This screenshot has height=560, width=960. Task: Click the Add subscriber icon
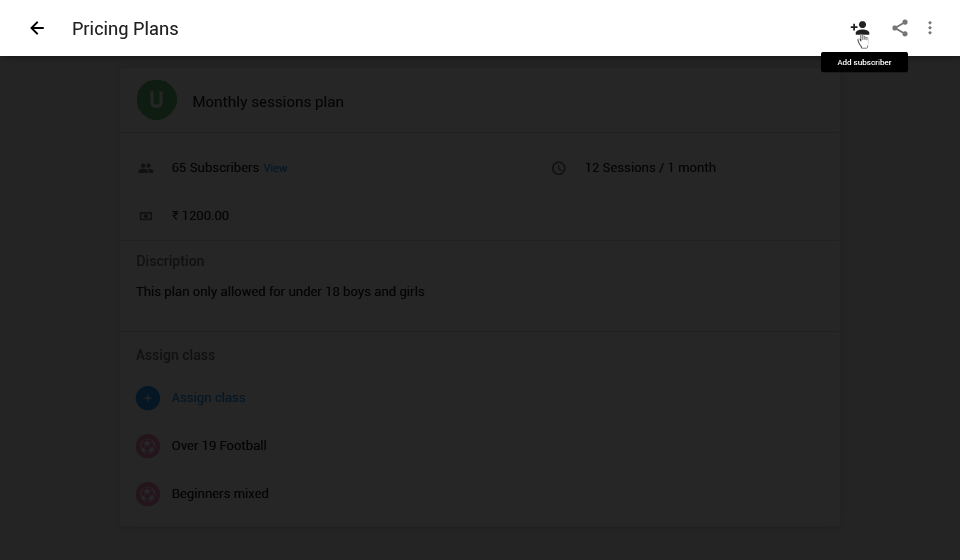(x=859, y=28)
